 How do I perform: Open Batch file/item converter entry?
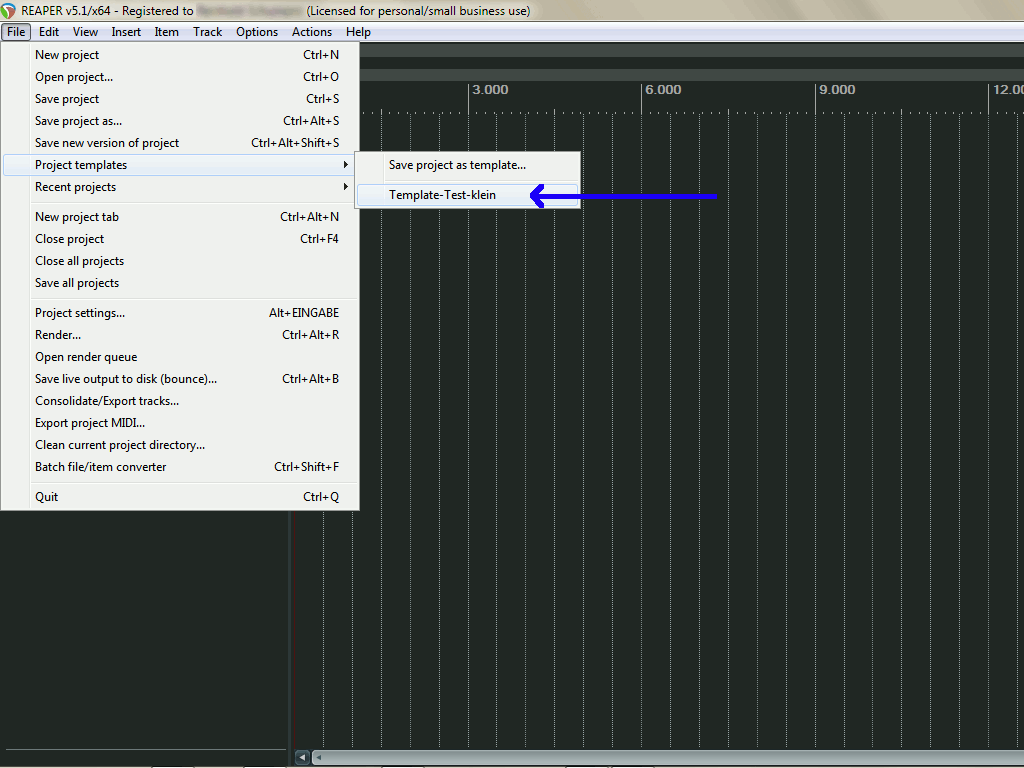point(180,467)
